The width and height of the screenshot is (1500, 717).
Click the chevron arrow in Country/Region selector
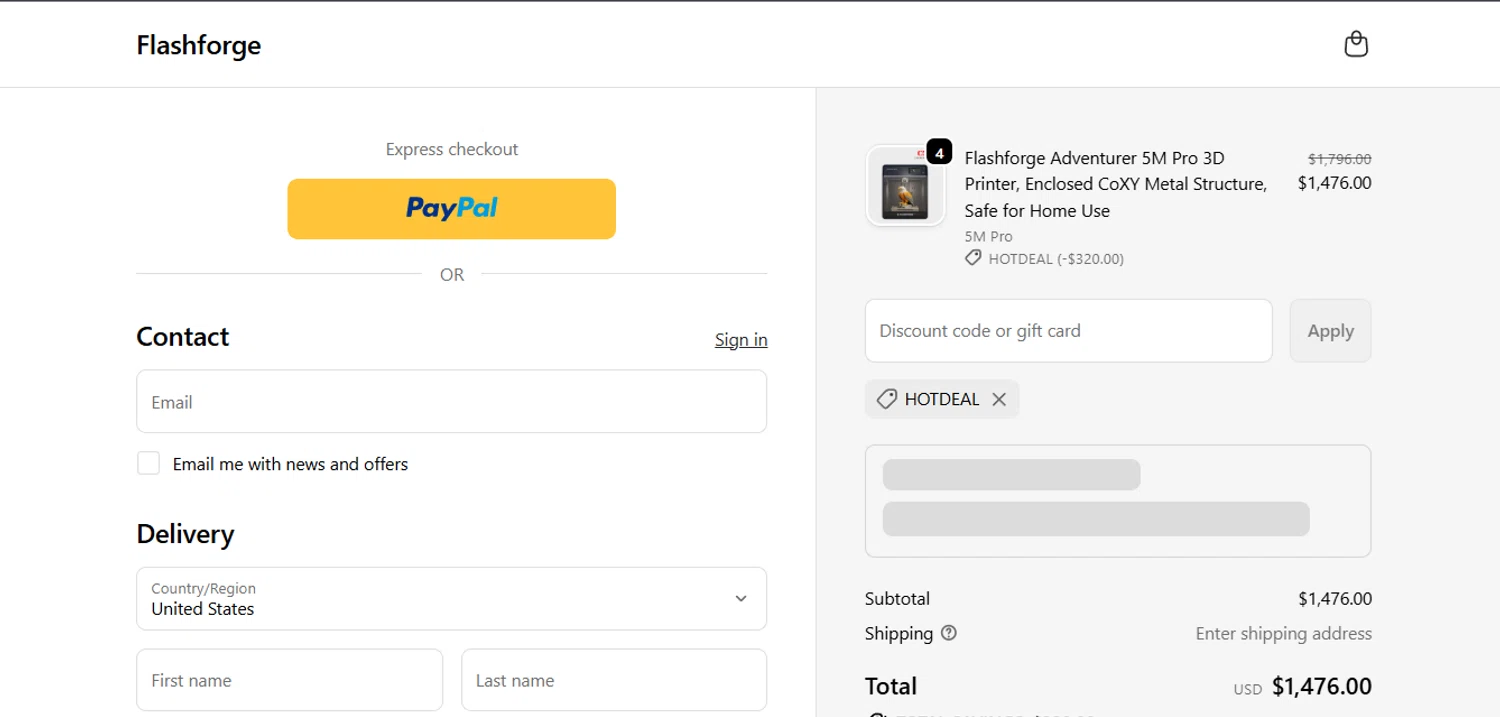[741, 599]
